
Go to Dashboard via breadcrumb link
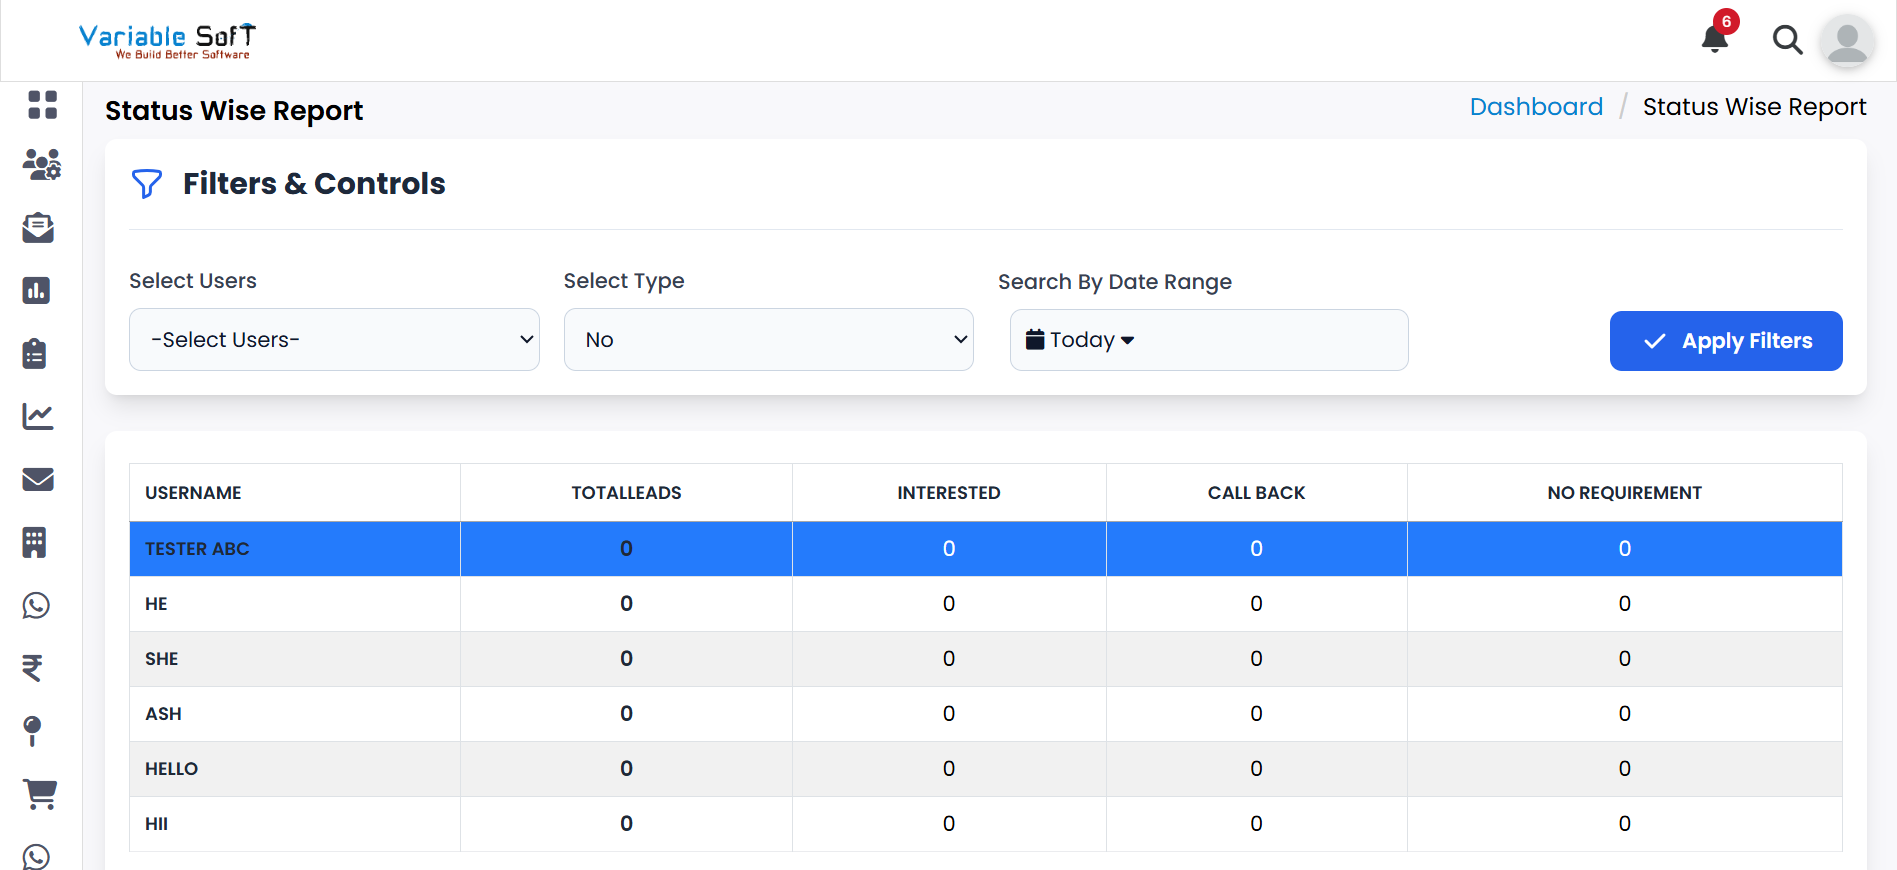tap(1535, 107)
